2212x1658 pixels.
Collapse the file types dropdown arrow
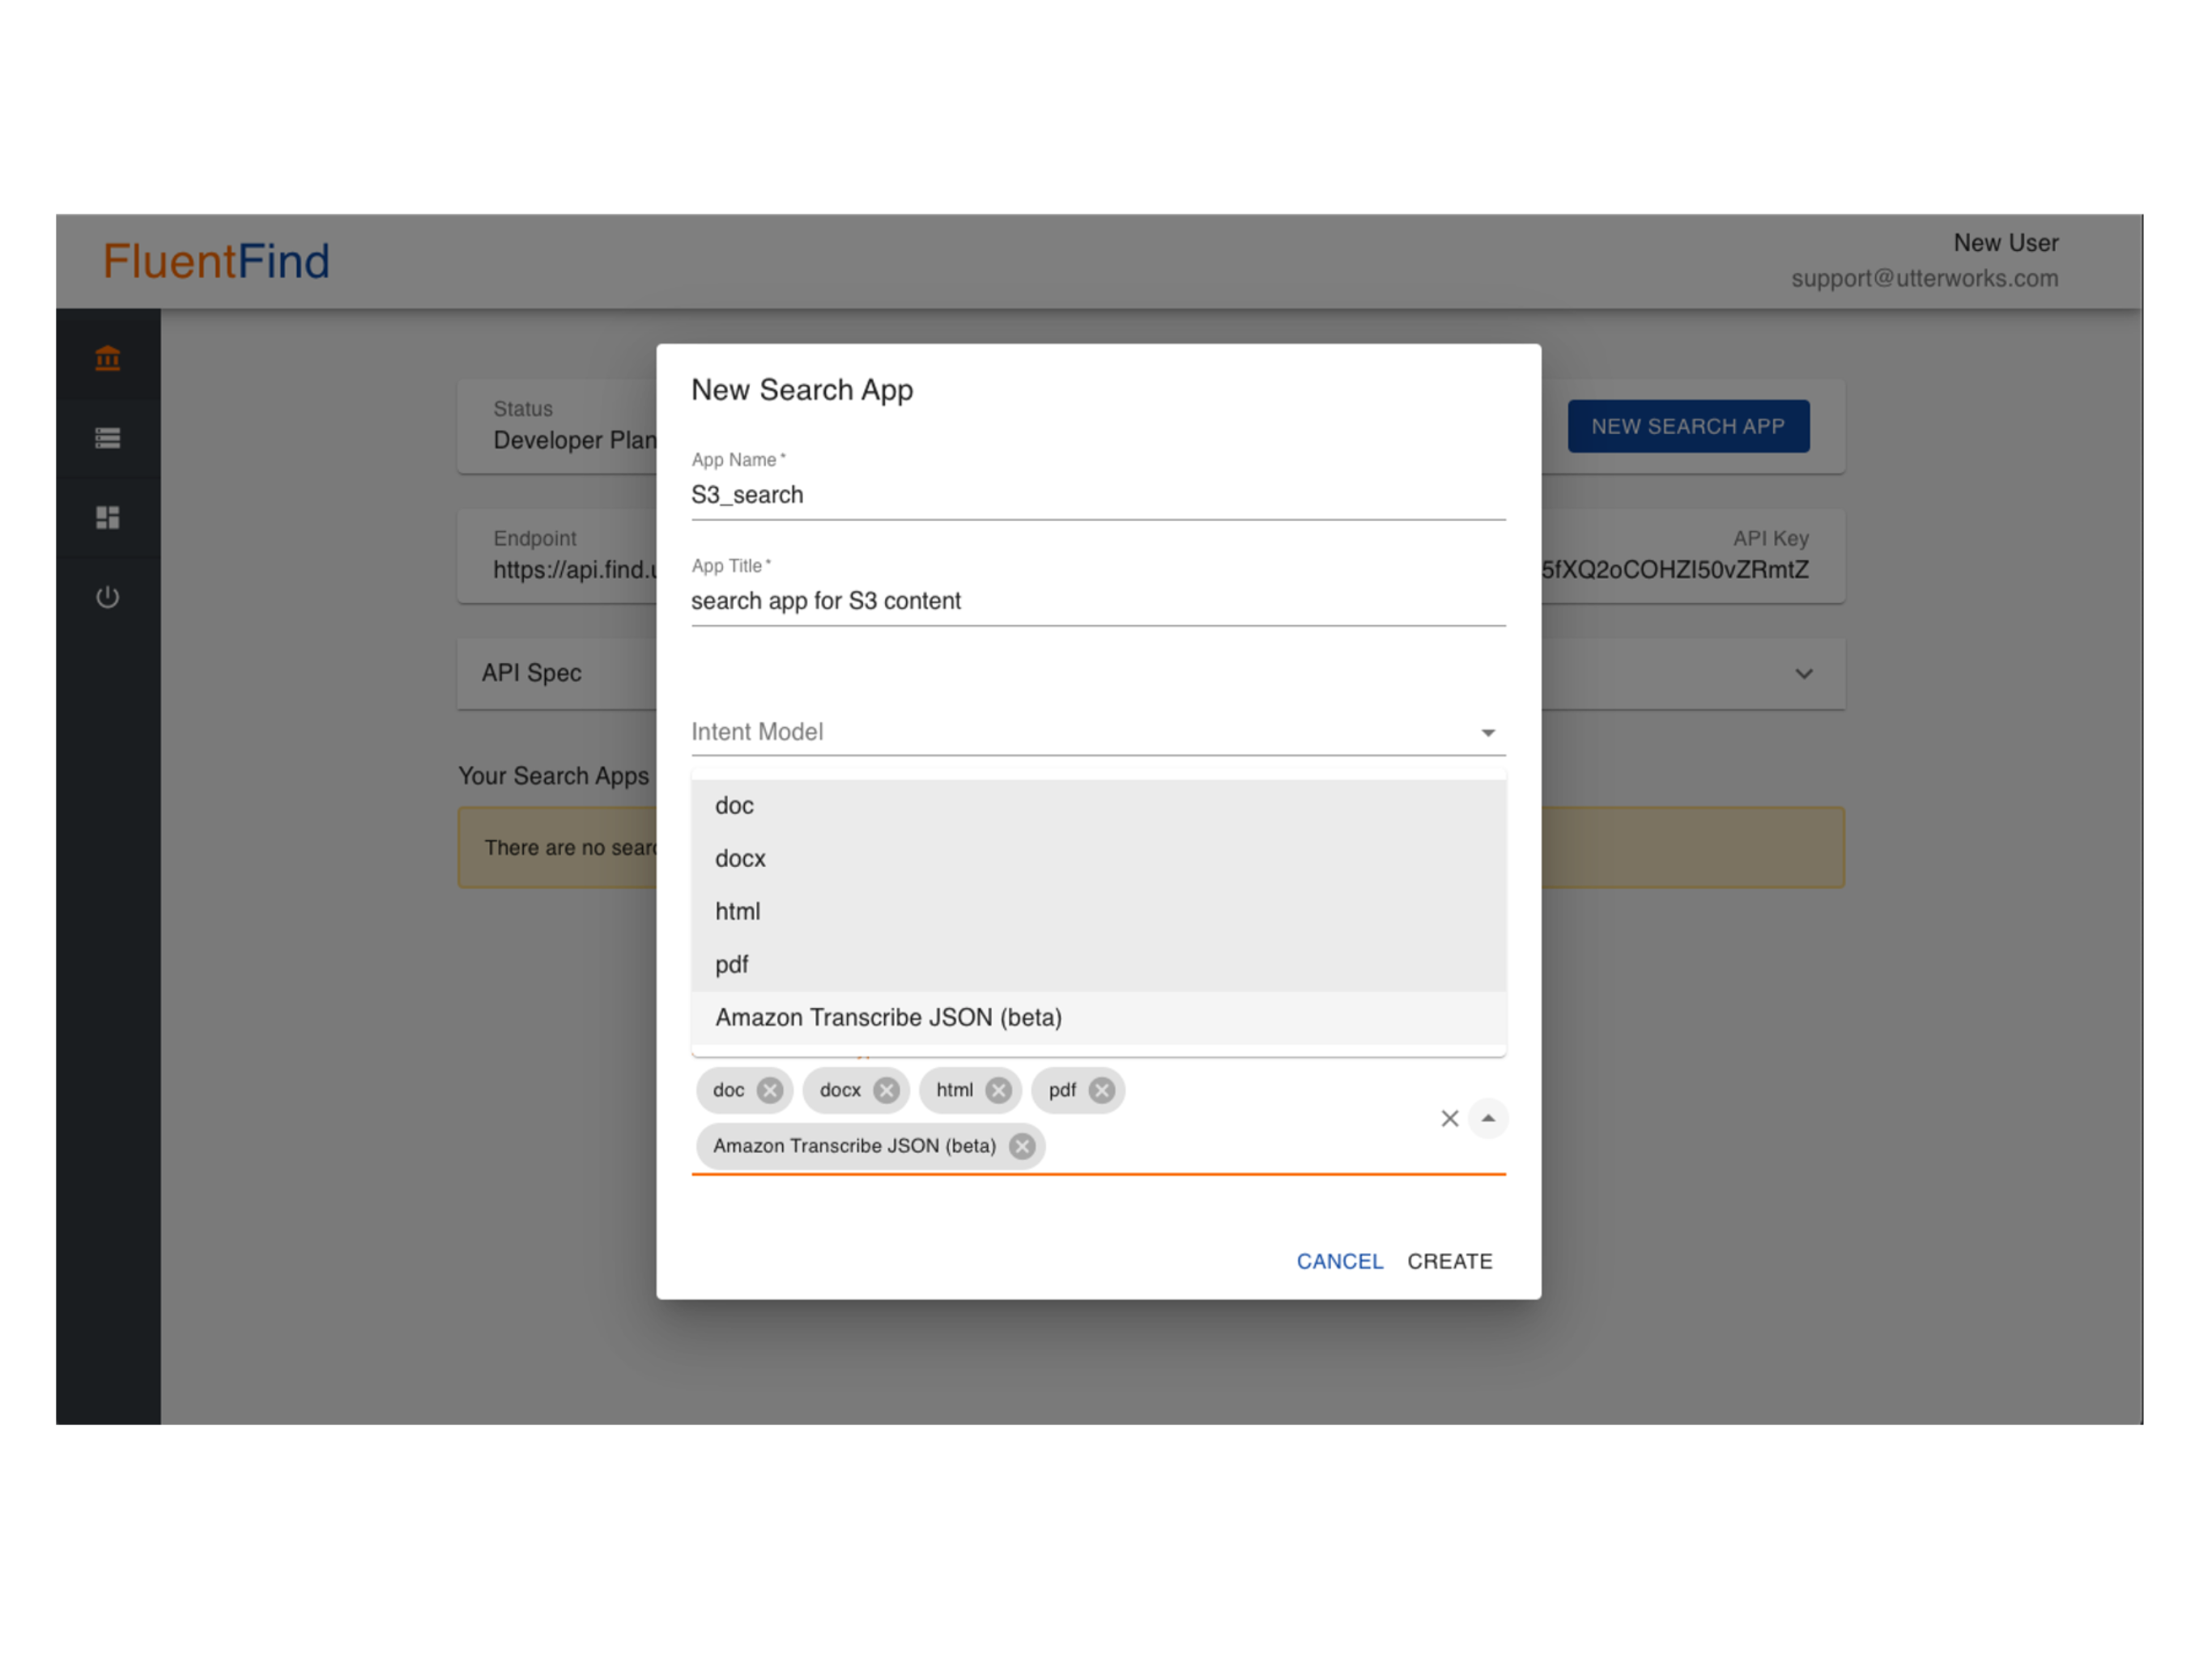[x=1488, y=1118]
